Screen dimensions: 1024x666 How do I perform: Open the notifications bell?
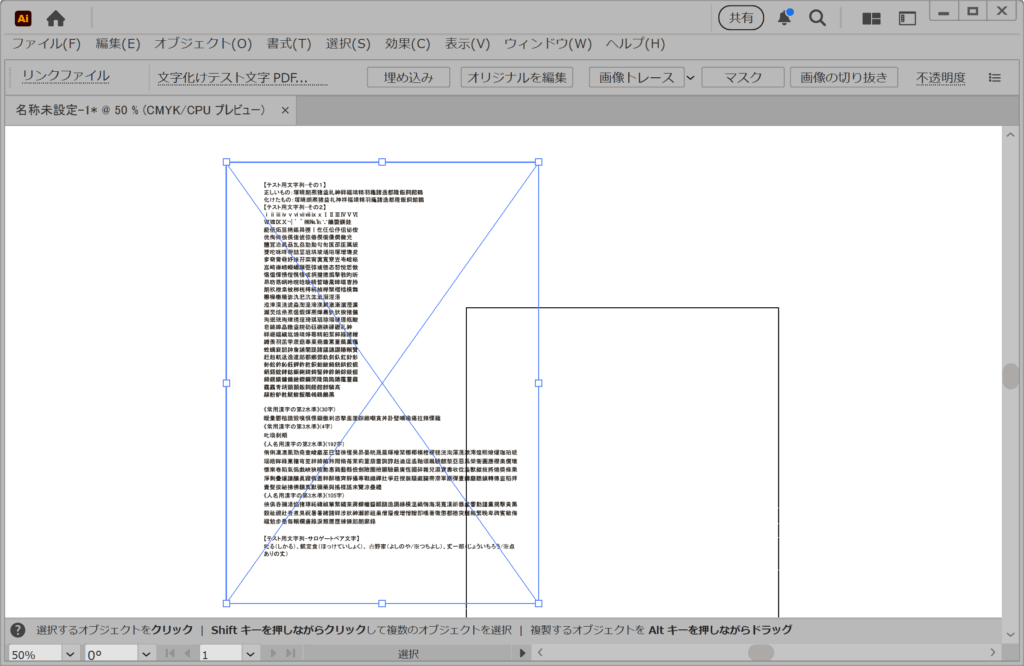pos(785,18)
